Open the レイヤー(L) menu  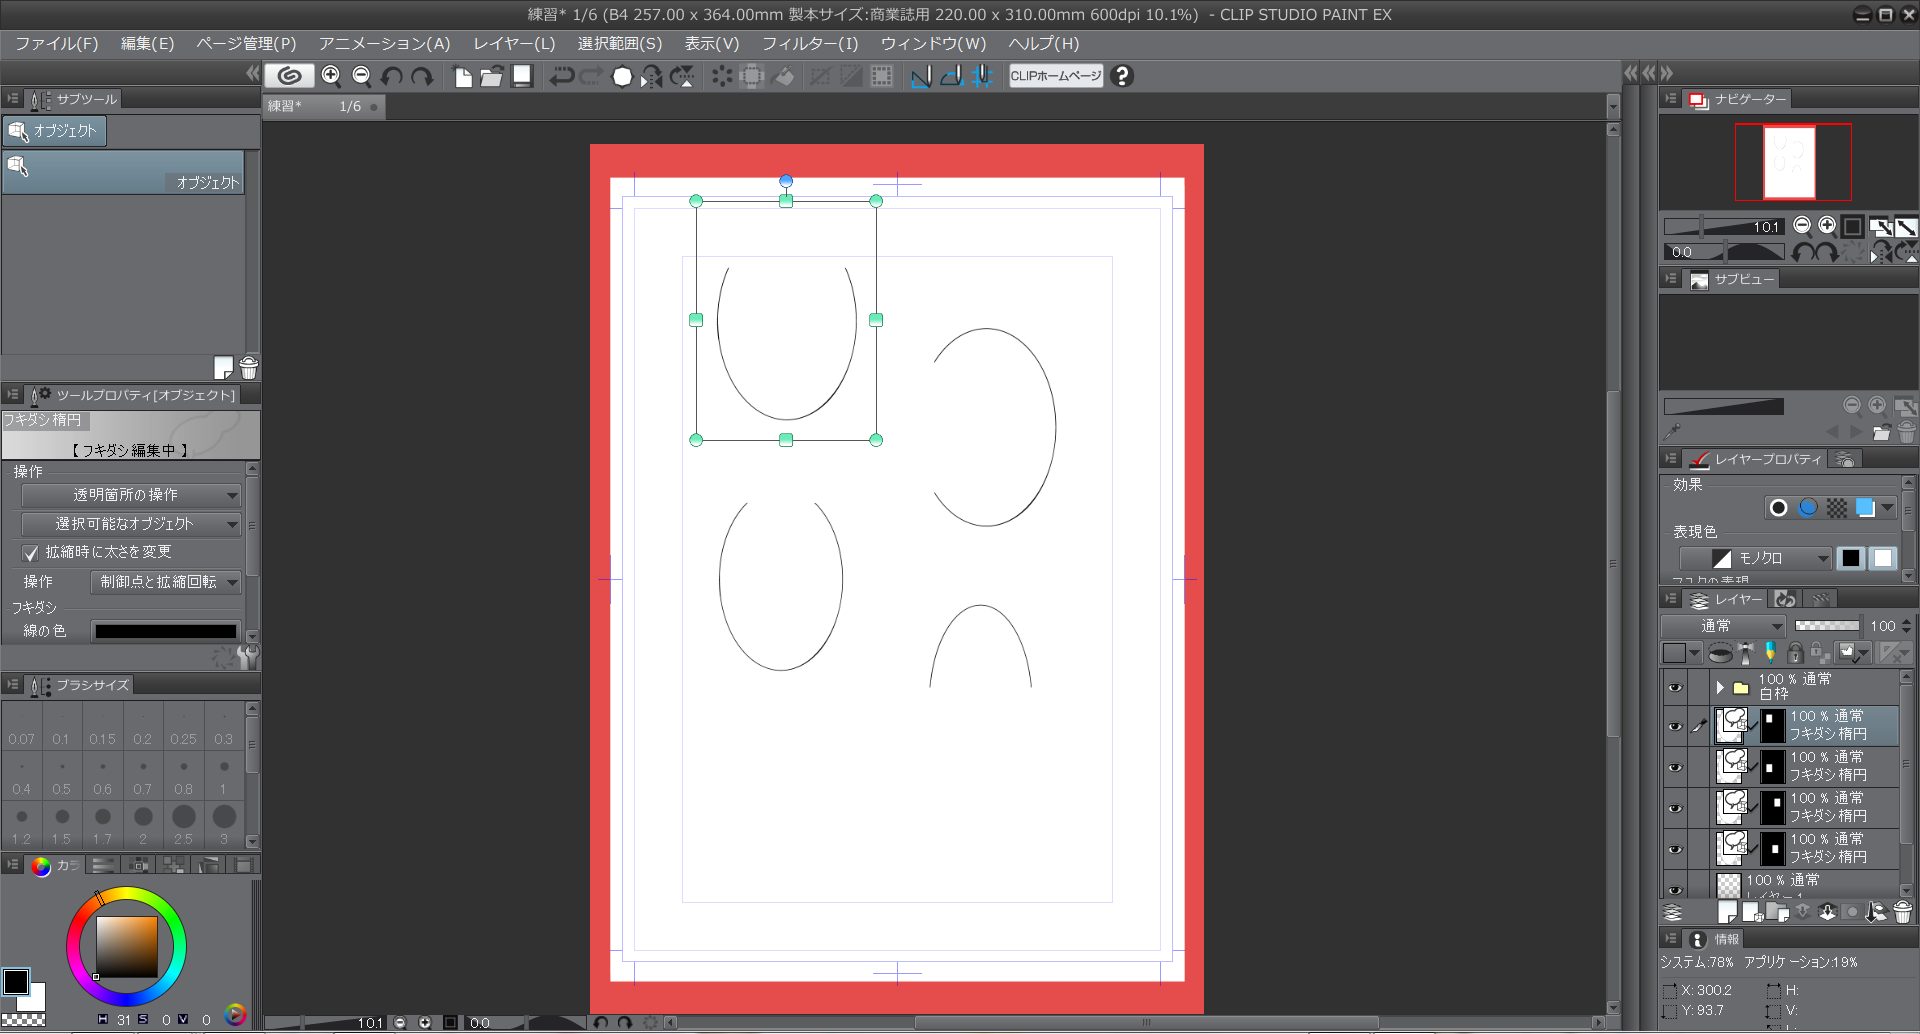[x=514, y=43]
